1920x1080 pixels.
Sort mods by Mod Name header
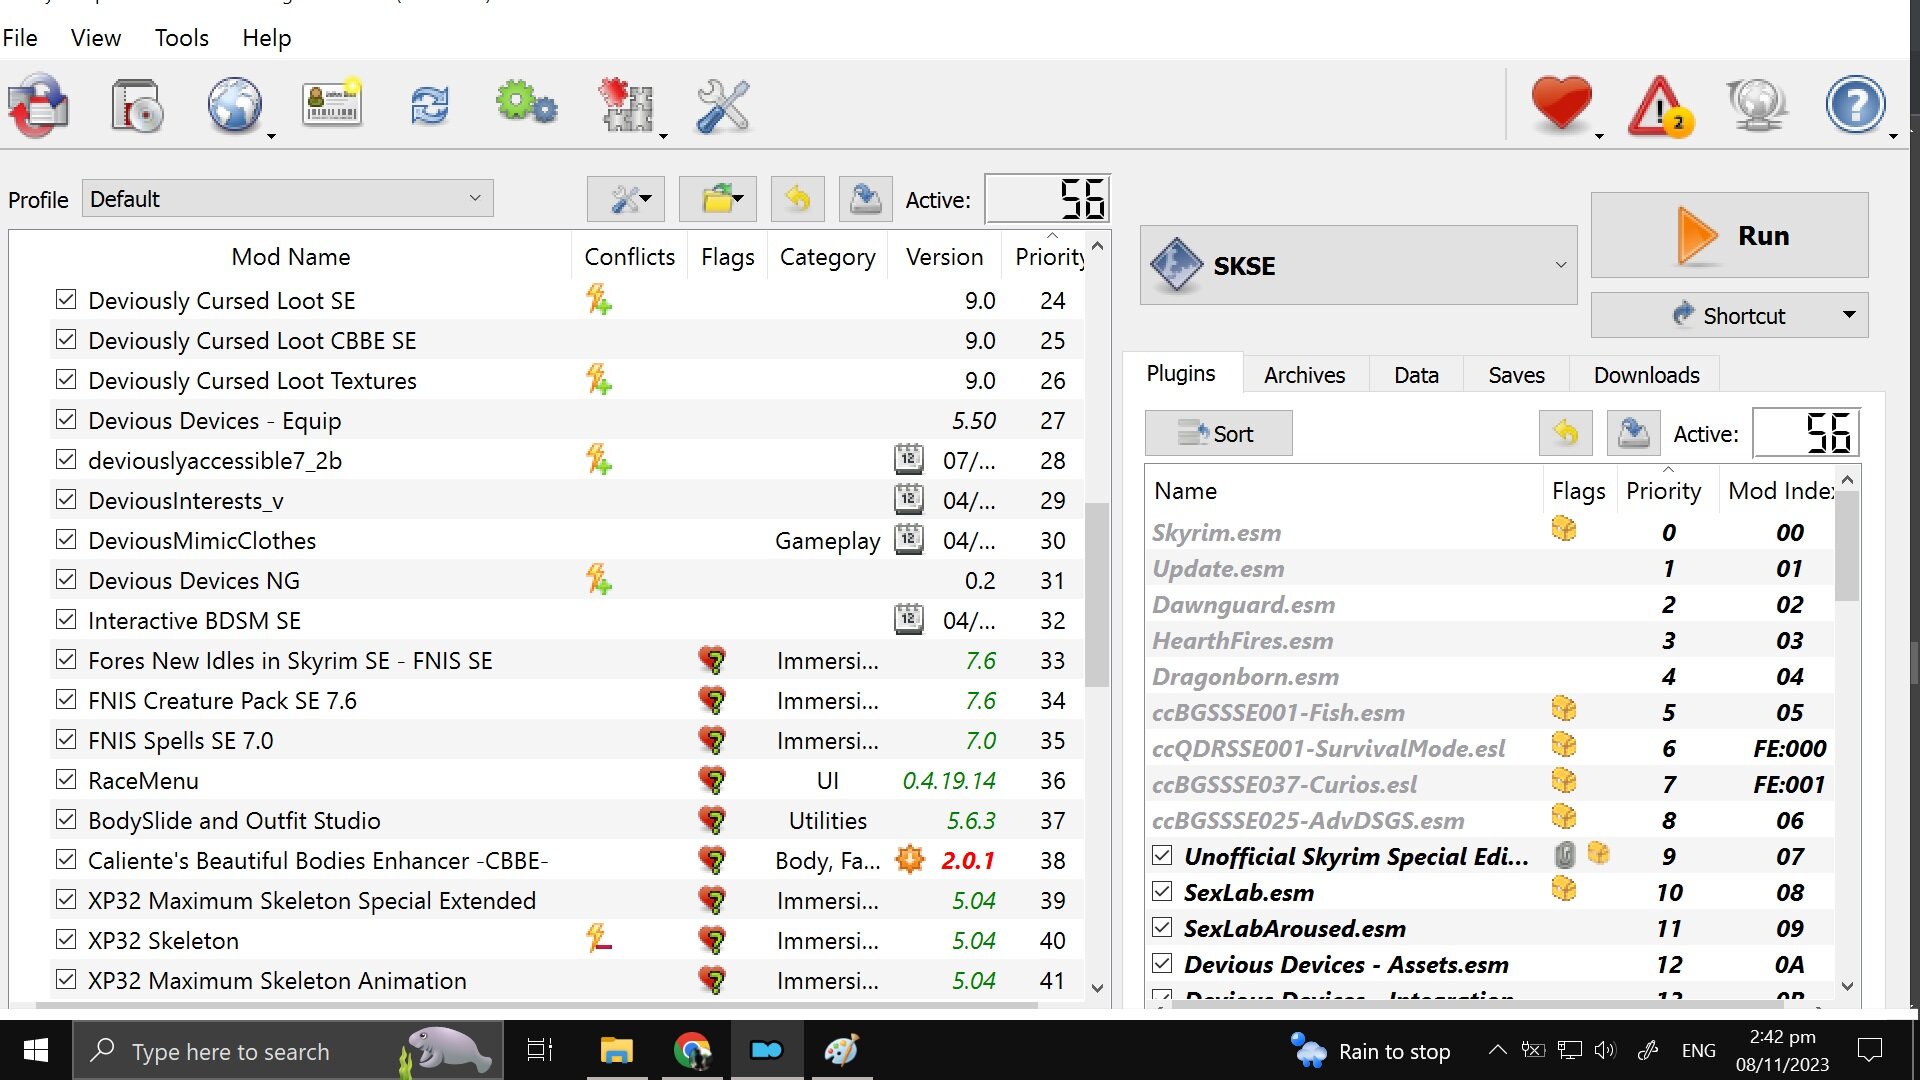(x=290, y=257)
